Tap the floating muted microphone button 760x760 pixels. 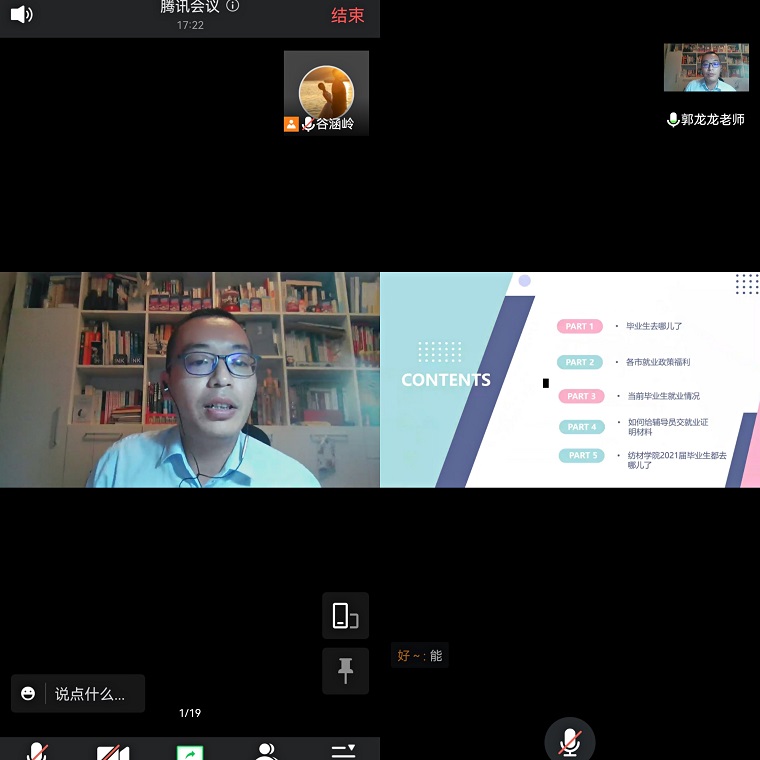coord(570,741)
